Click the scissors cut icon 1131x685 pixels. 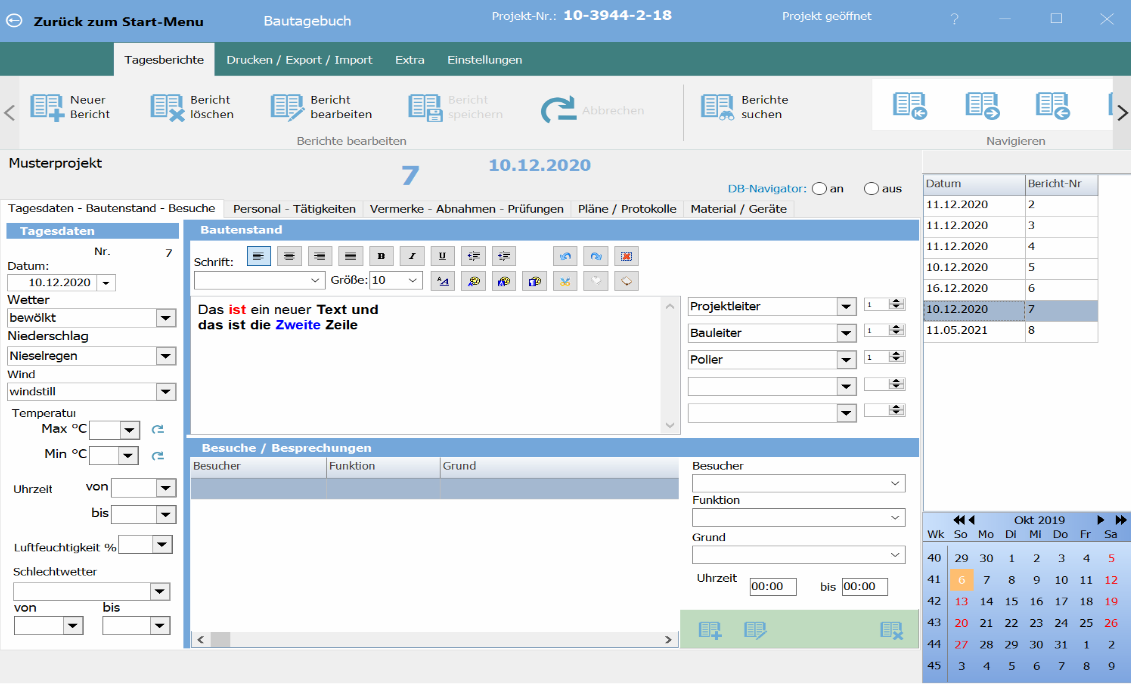[566, 281]
